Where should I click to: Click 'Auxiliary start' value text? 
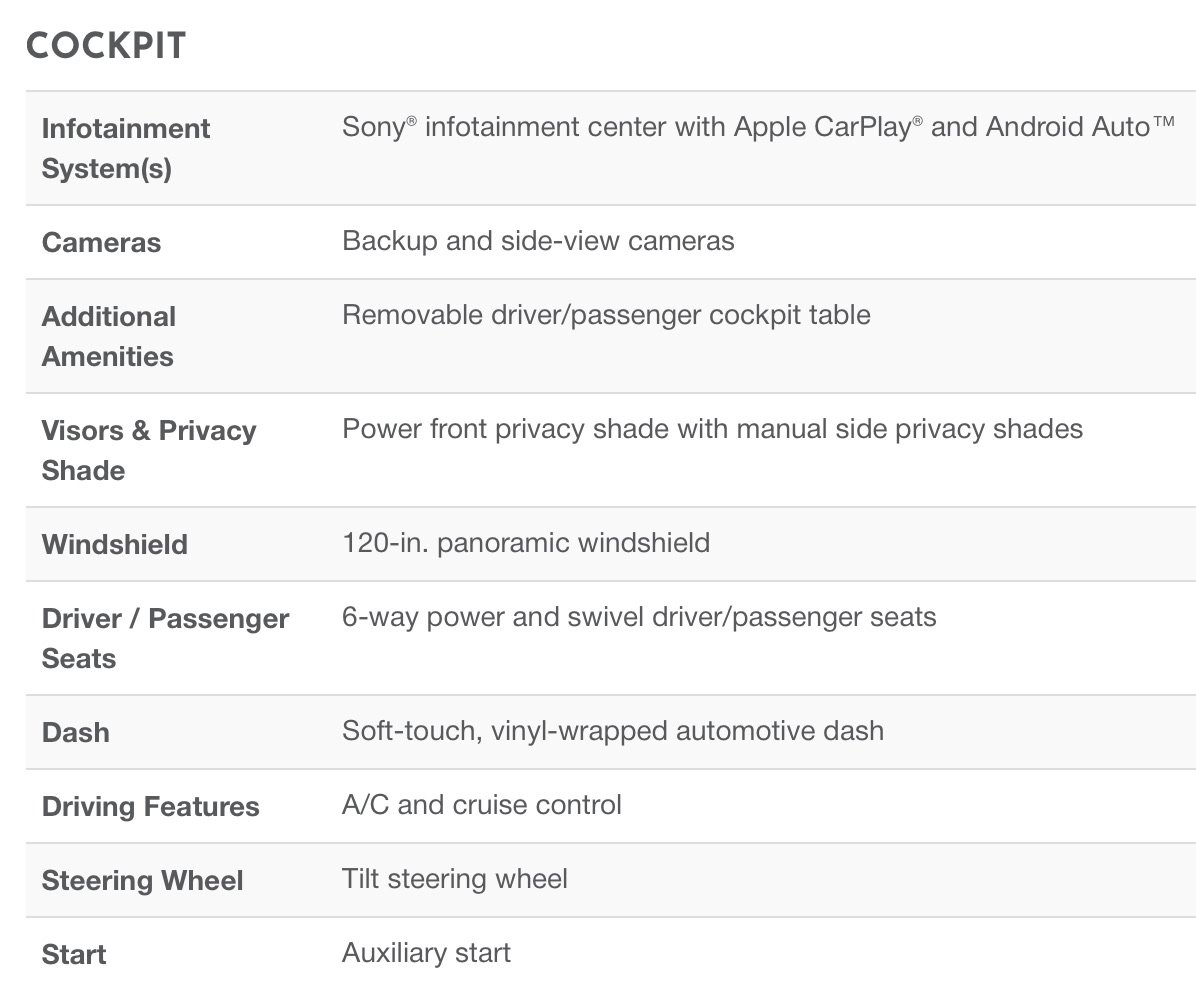[426, 953]
